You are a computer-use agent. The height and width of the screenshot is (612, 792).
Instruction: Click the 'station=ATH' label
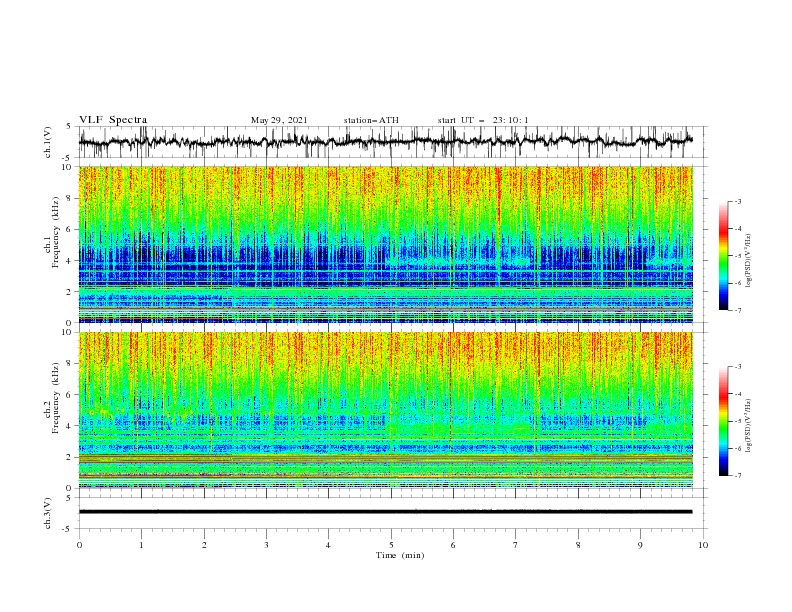tap(371, 120)
